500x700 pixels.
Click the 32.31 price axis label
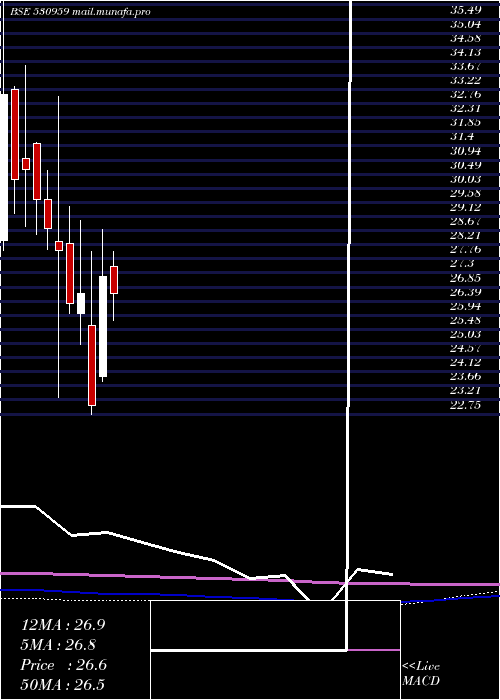point(465,109)
